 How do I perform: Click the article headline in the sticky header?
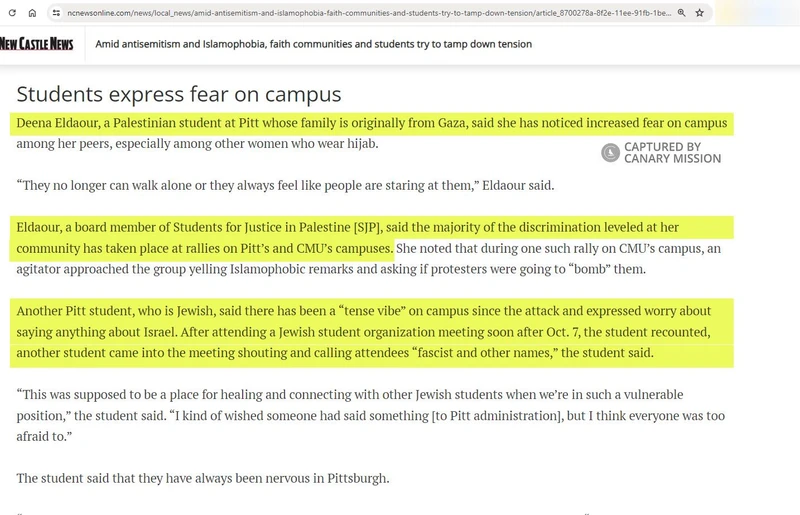pyautogui.click(x=313, y=44)
